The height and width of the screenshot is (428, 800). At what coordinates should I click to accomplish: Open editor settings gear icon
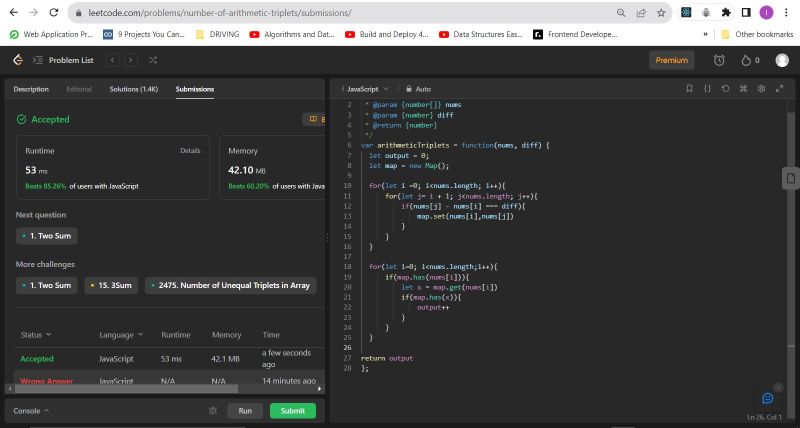pos(761,88)
